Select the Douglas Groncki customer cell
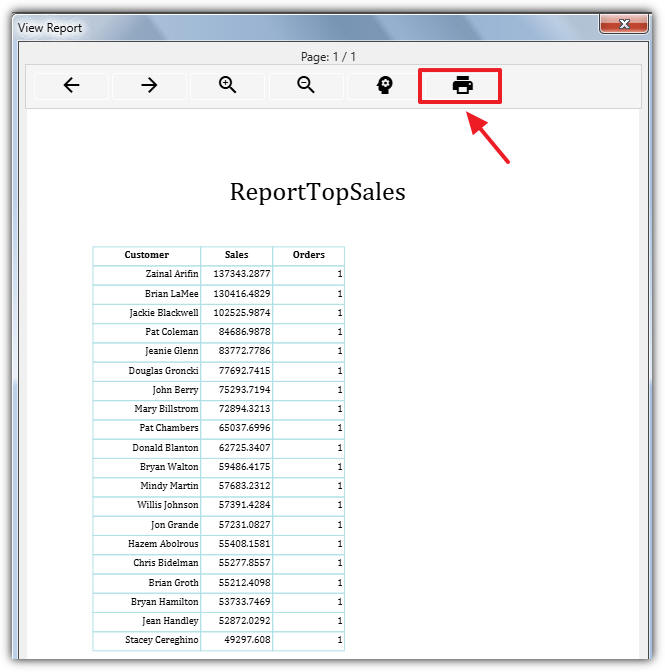The height and width of the screenshot is (672, 665). (147, 371)
